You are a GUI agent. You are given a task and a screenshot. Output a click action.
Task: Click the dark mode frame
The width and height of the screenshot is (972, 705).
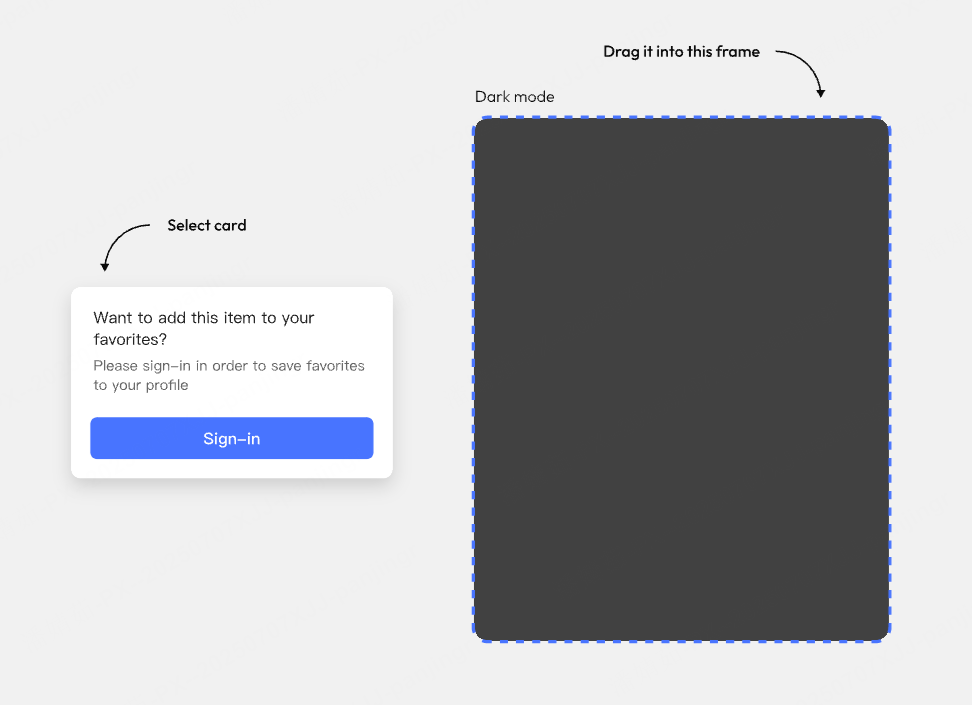pos(681,379)
